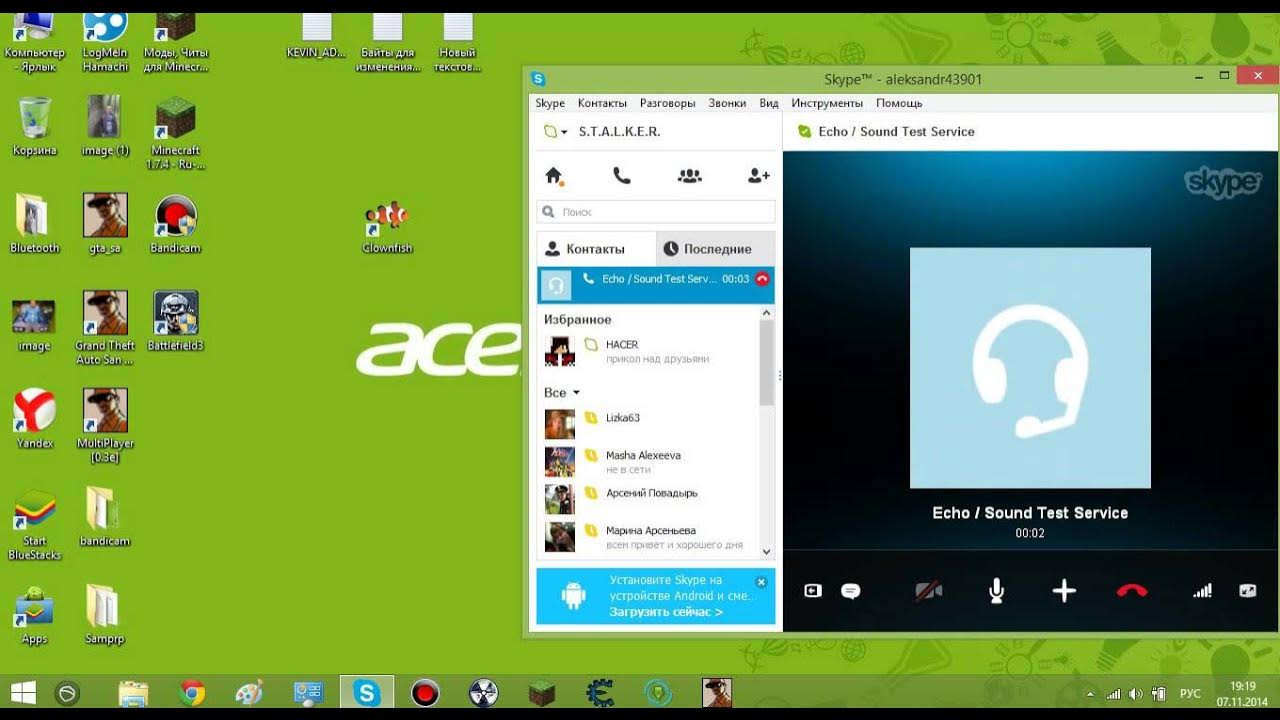Screen dimensions: 1280x720
Task: Open the call quality signal bars icon
Action: point(1202,591)
